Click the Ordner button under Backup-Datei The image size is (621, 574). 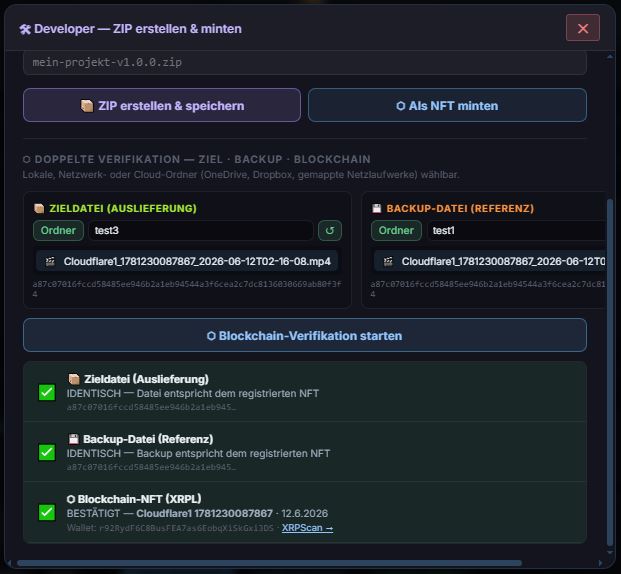(396, 230)
